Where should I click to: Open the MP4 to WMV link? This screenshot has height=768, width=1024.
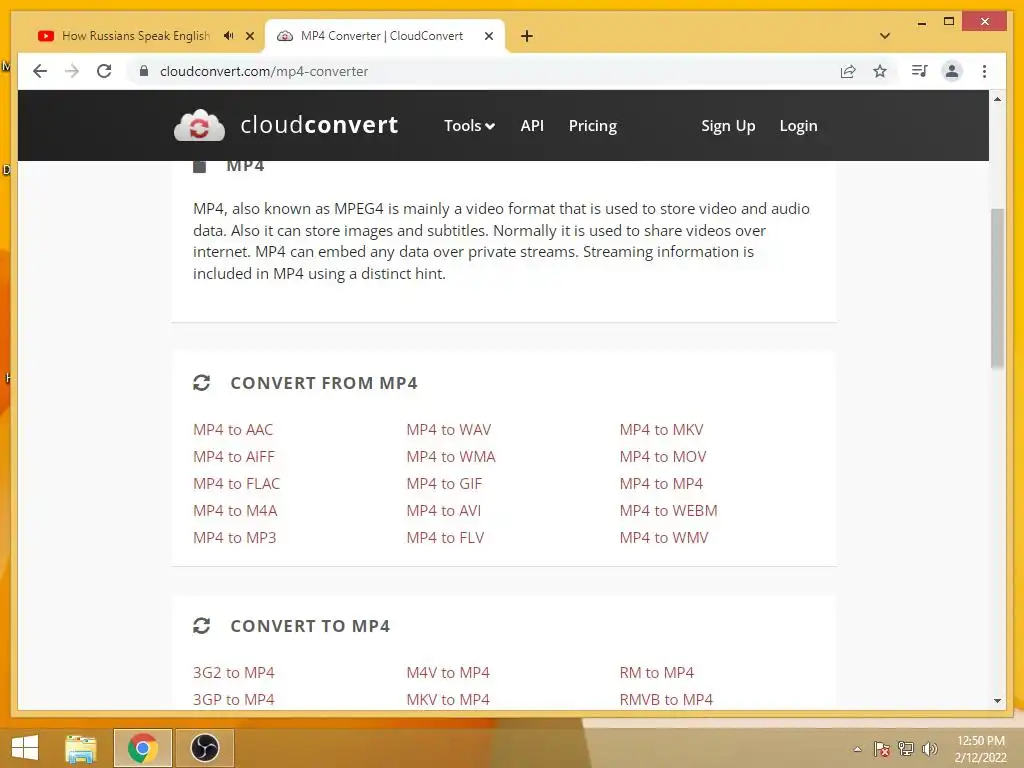pos(664,537)
